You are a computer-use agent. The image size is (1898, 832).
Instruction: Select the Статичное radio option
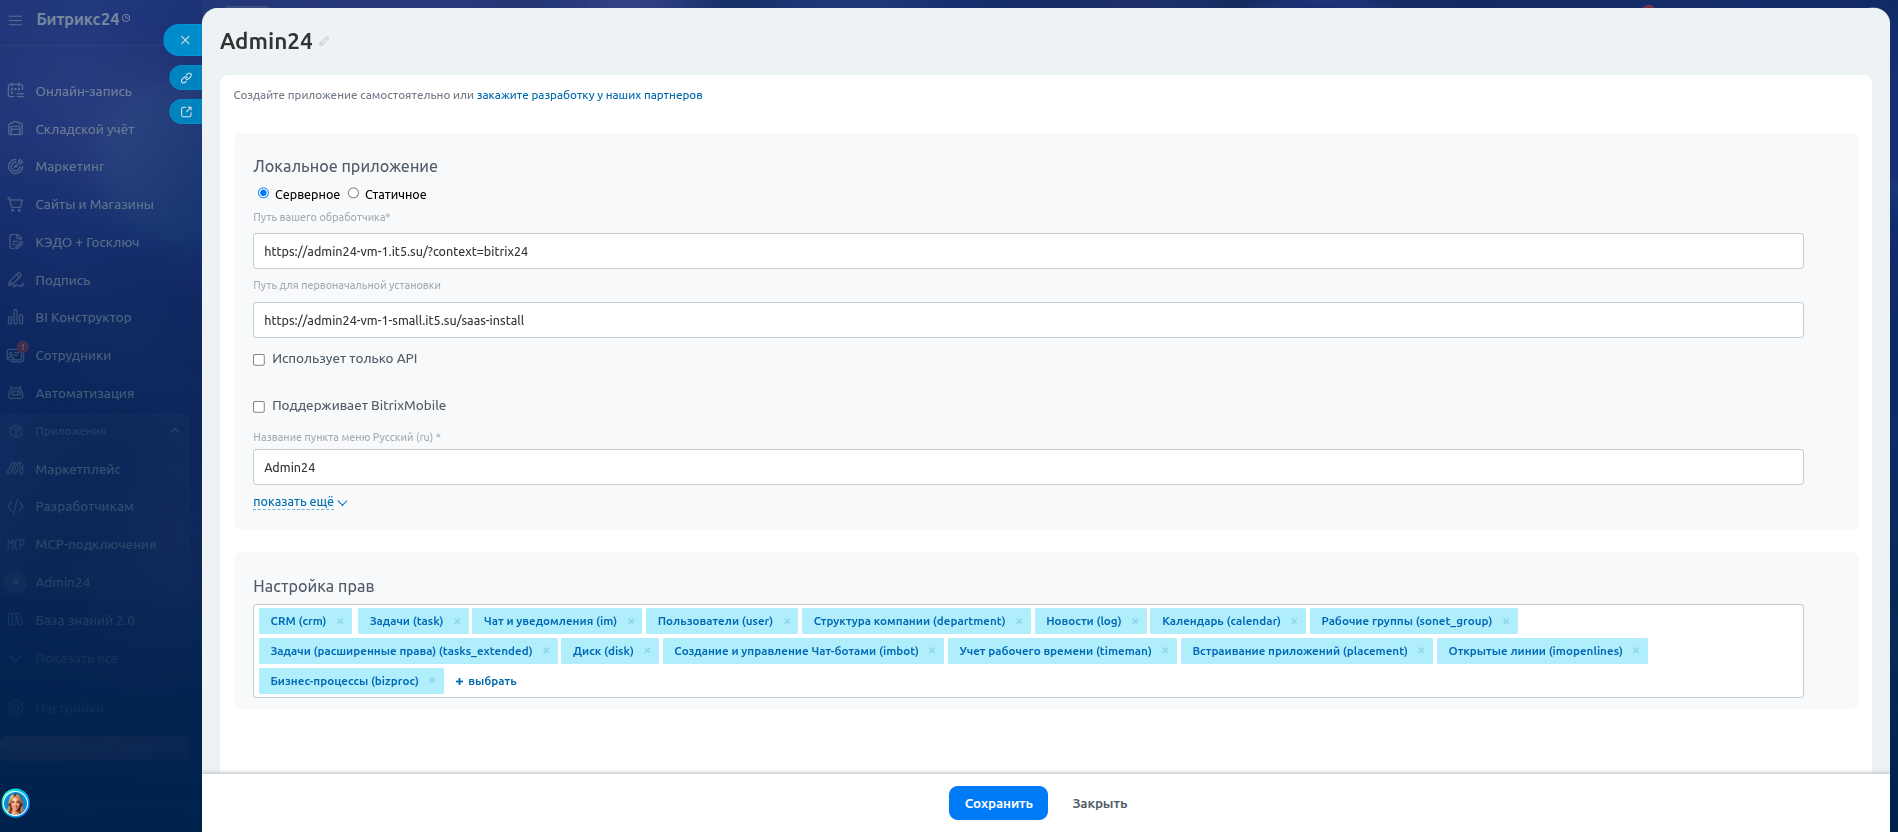click(353, 193)
